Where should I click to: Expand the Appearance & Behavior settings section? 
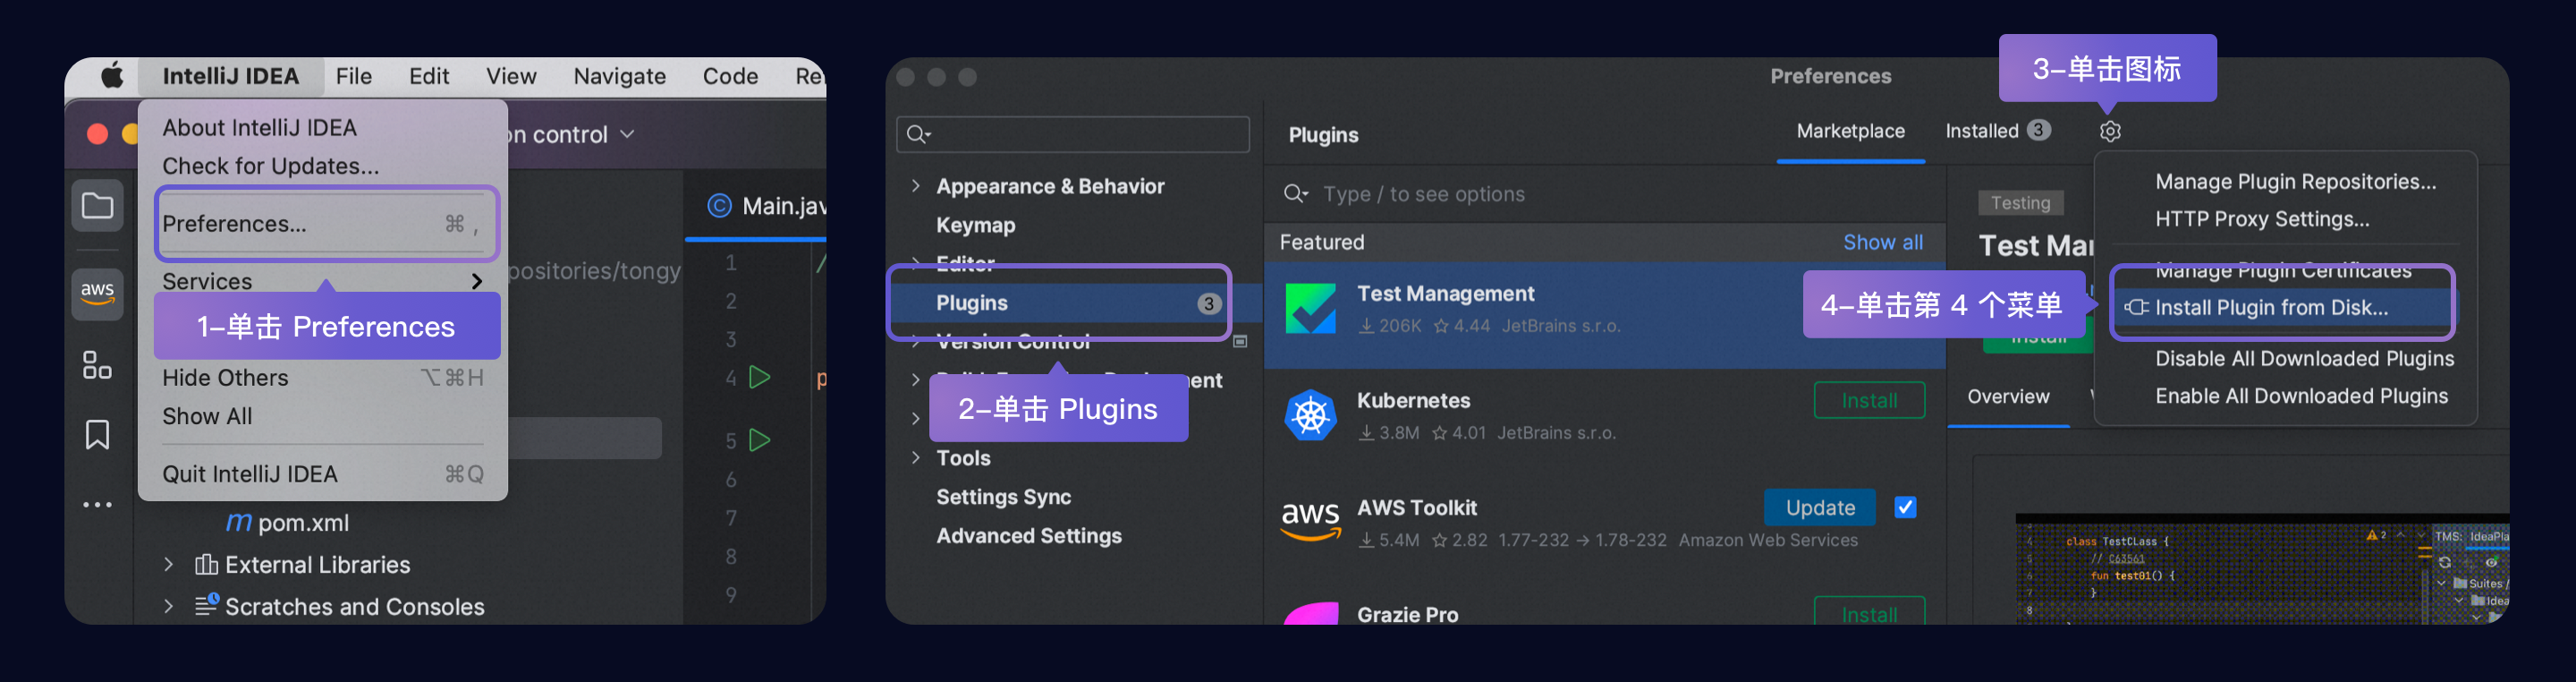[915, 186]
